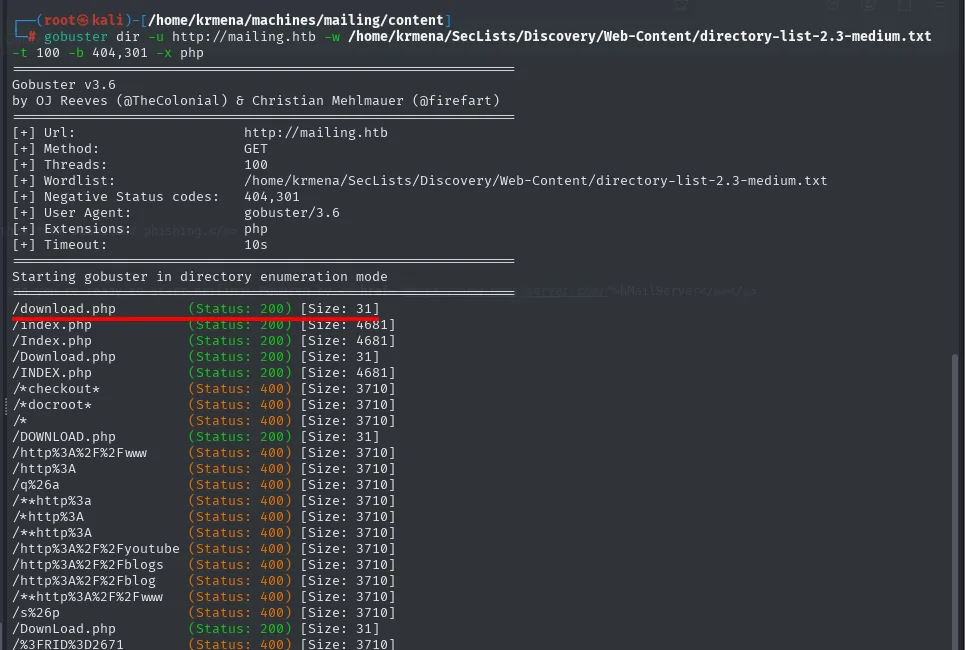The height and width of the screenshot is (650, 965).
Task: Click '[Size: 3710]' on the /*docroot* row
Action: click(x=348, y=404)
